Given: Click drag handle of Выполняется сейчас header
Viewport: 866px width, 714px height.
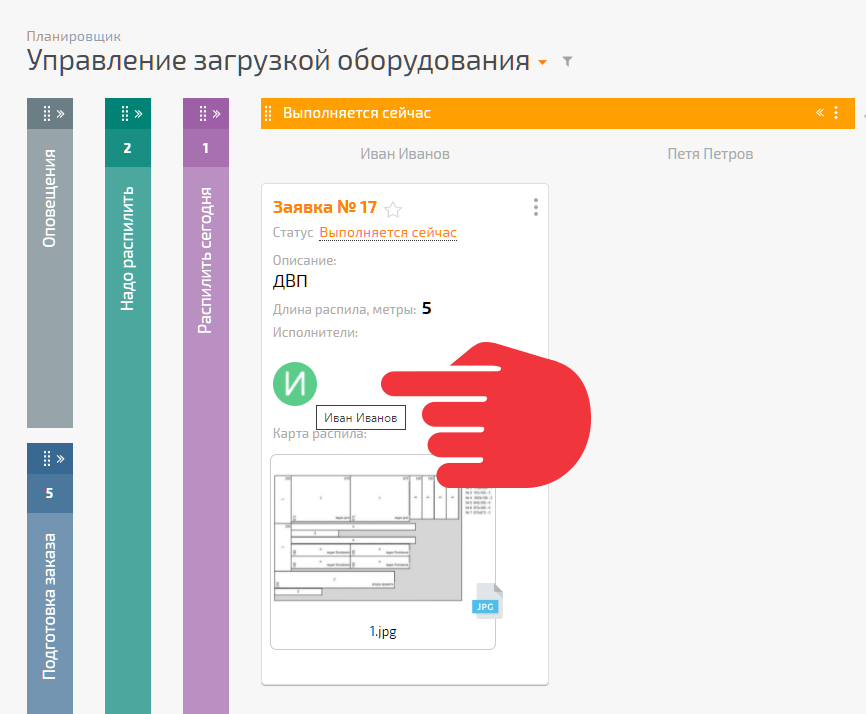Looking at the screenshot, I should (268, 113).
